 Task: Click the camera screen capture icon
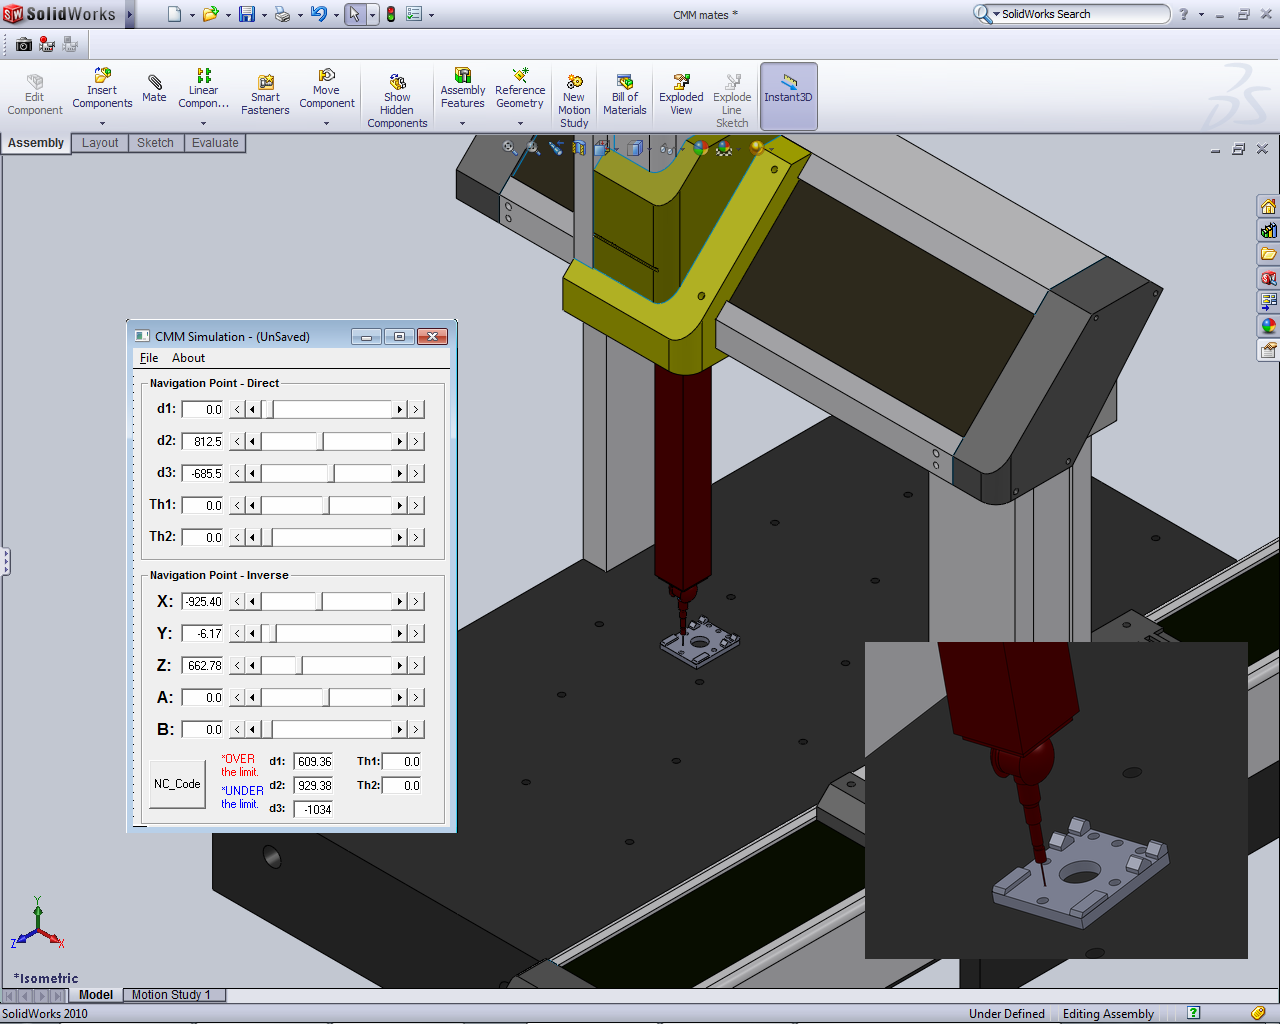tap(24, 44)
